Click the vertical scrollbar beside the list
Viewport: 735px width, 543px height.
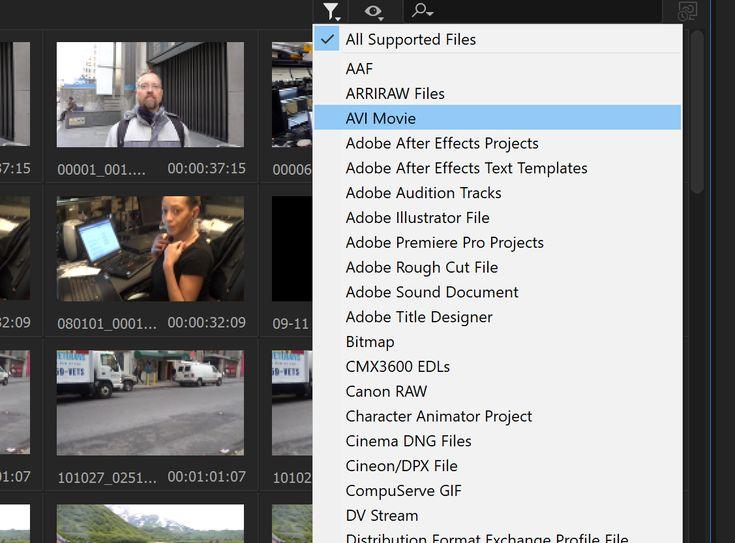(697, 112)
